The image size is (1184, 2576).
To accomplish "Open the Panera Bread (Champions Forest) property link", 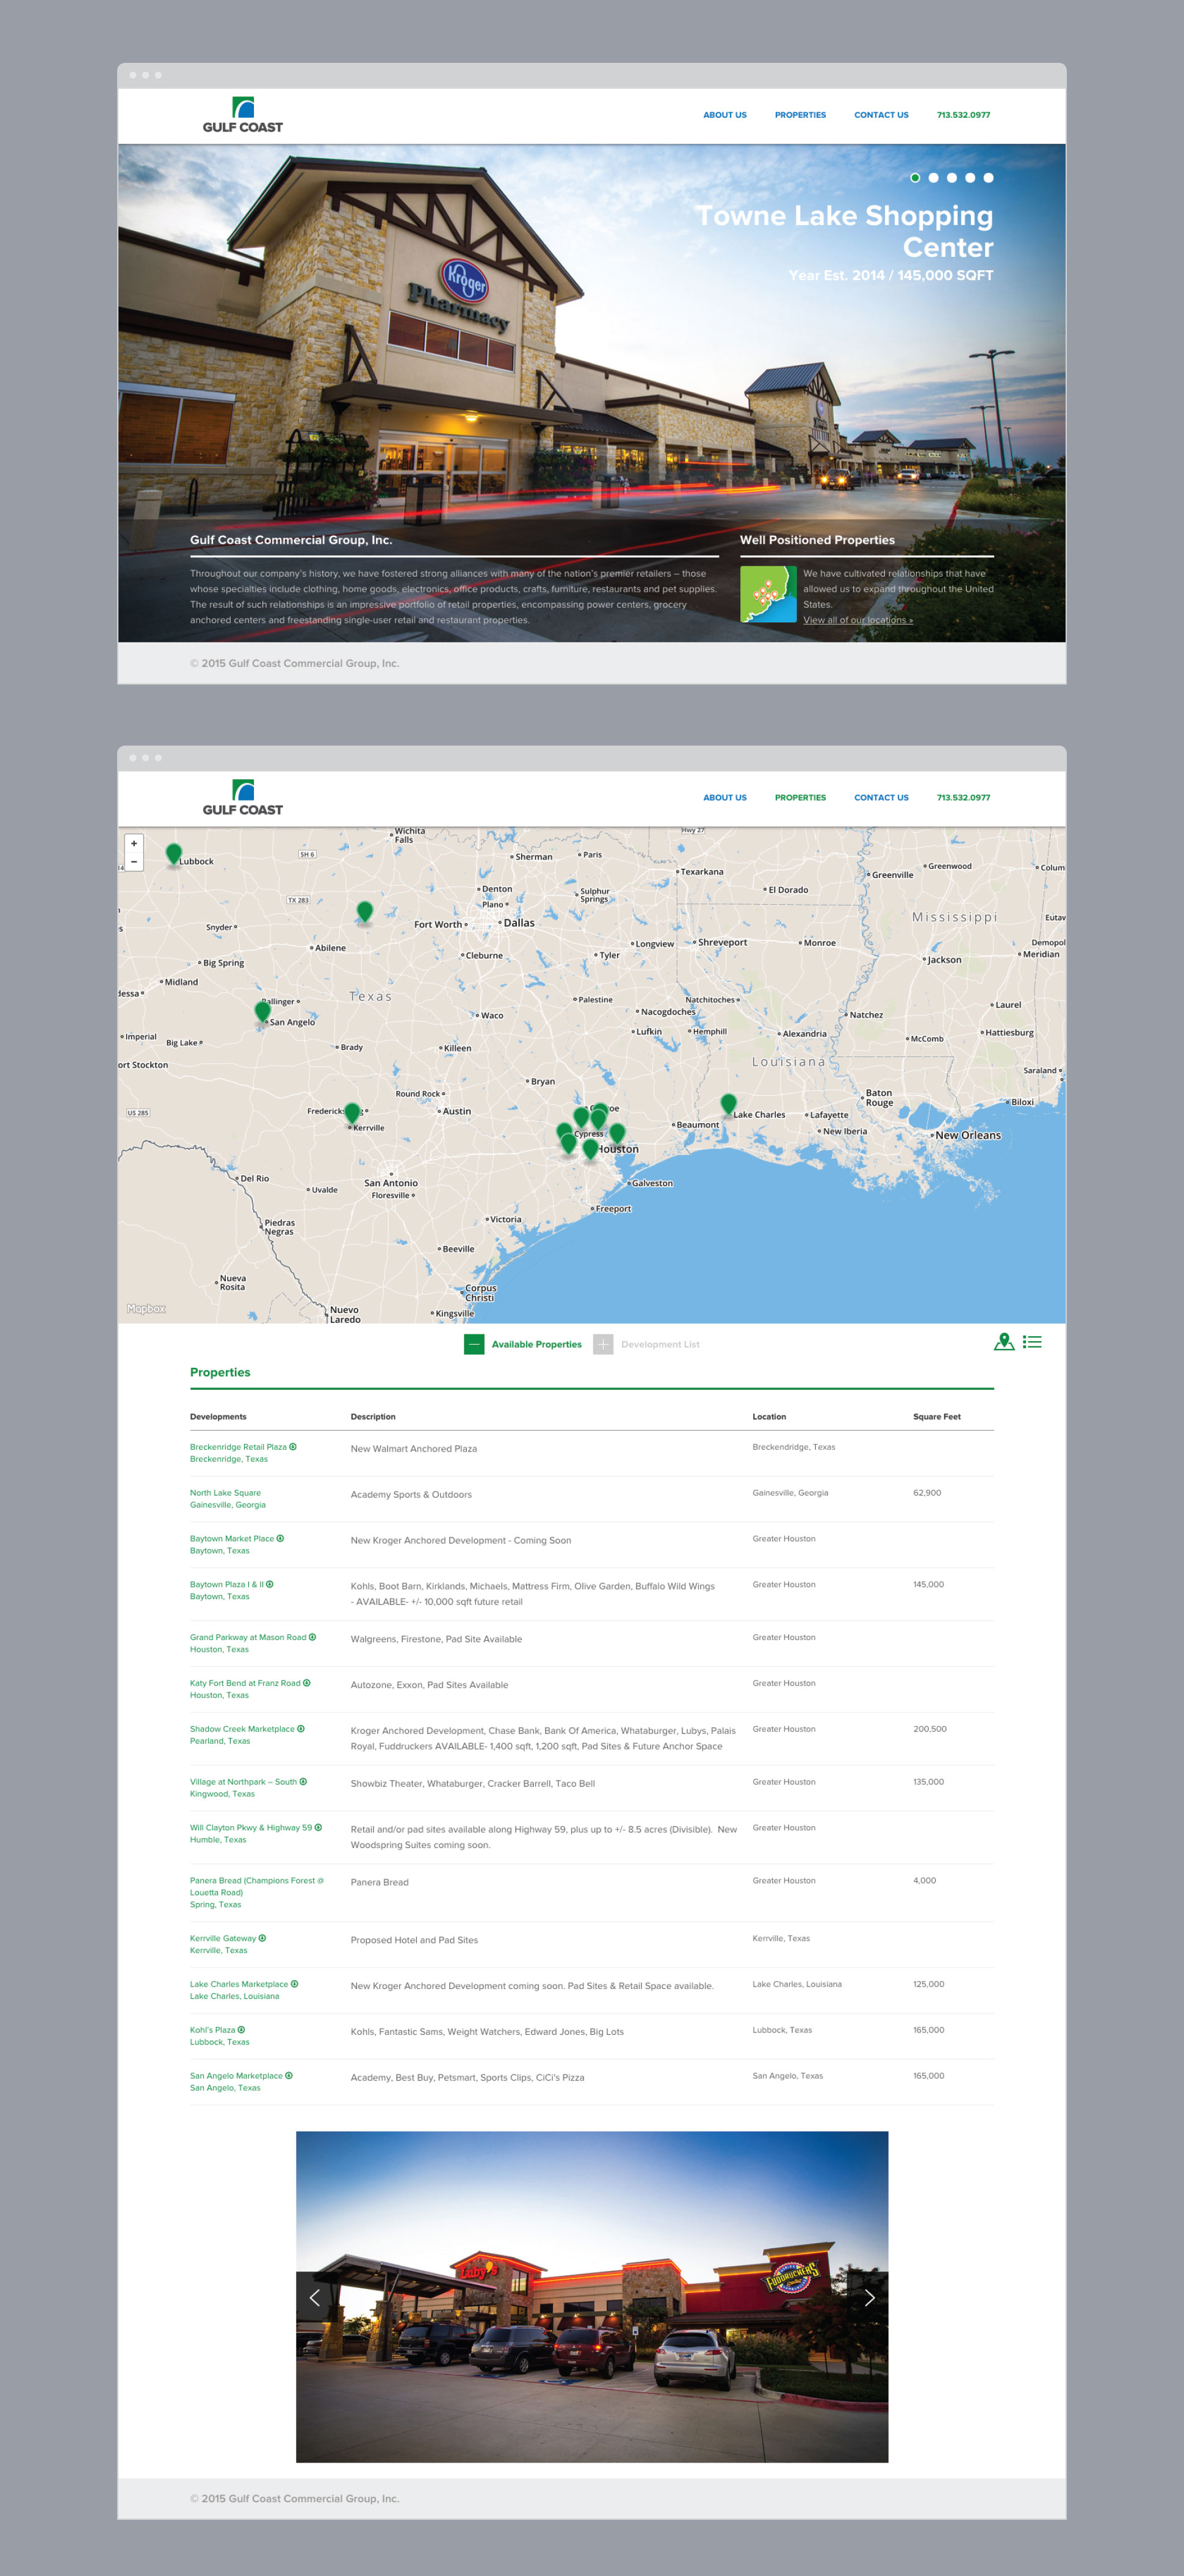I will 257,1886.
